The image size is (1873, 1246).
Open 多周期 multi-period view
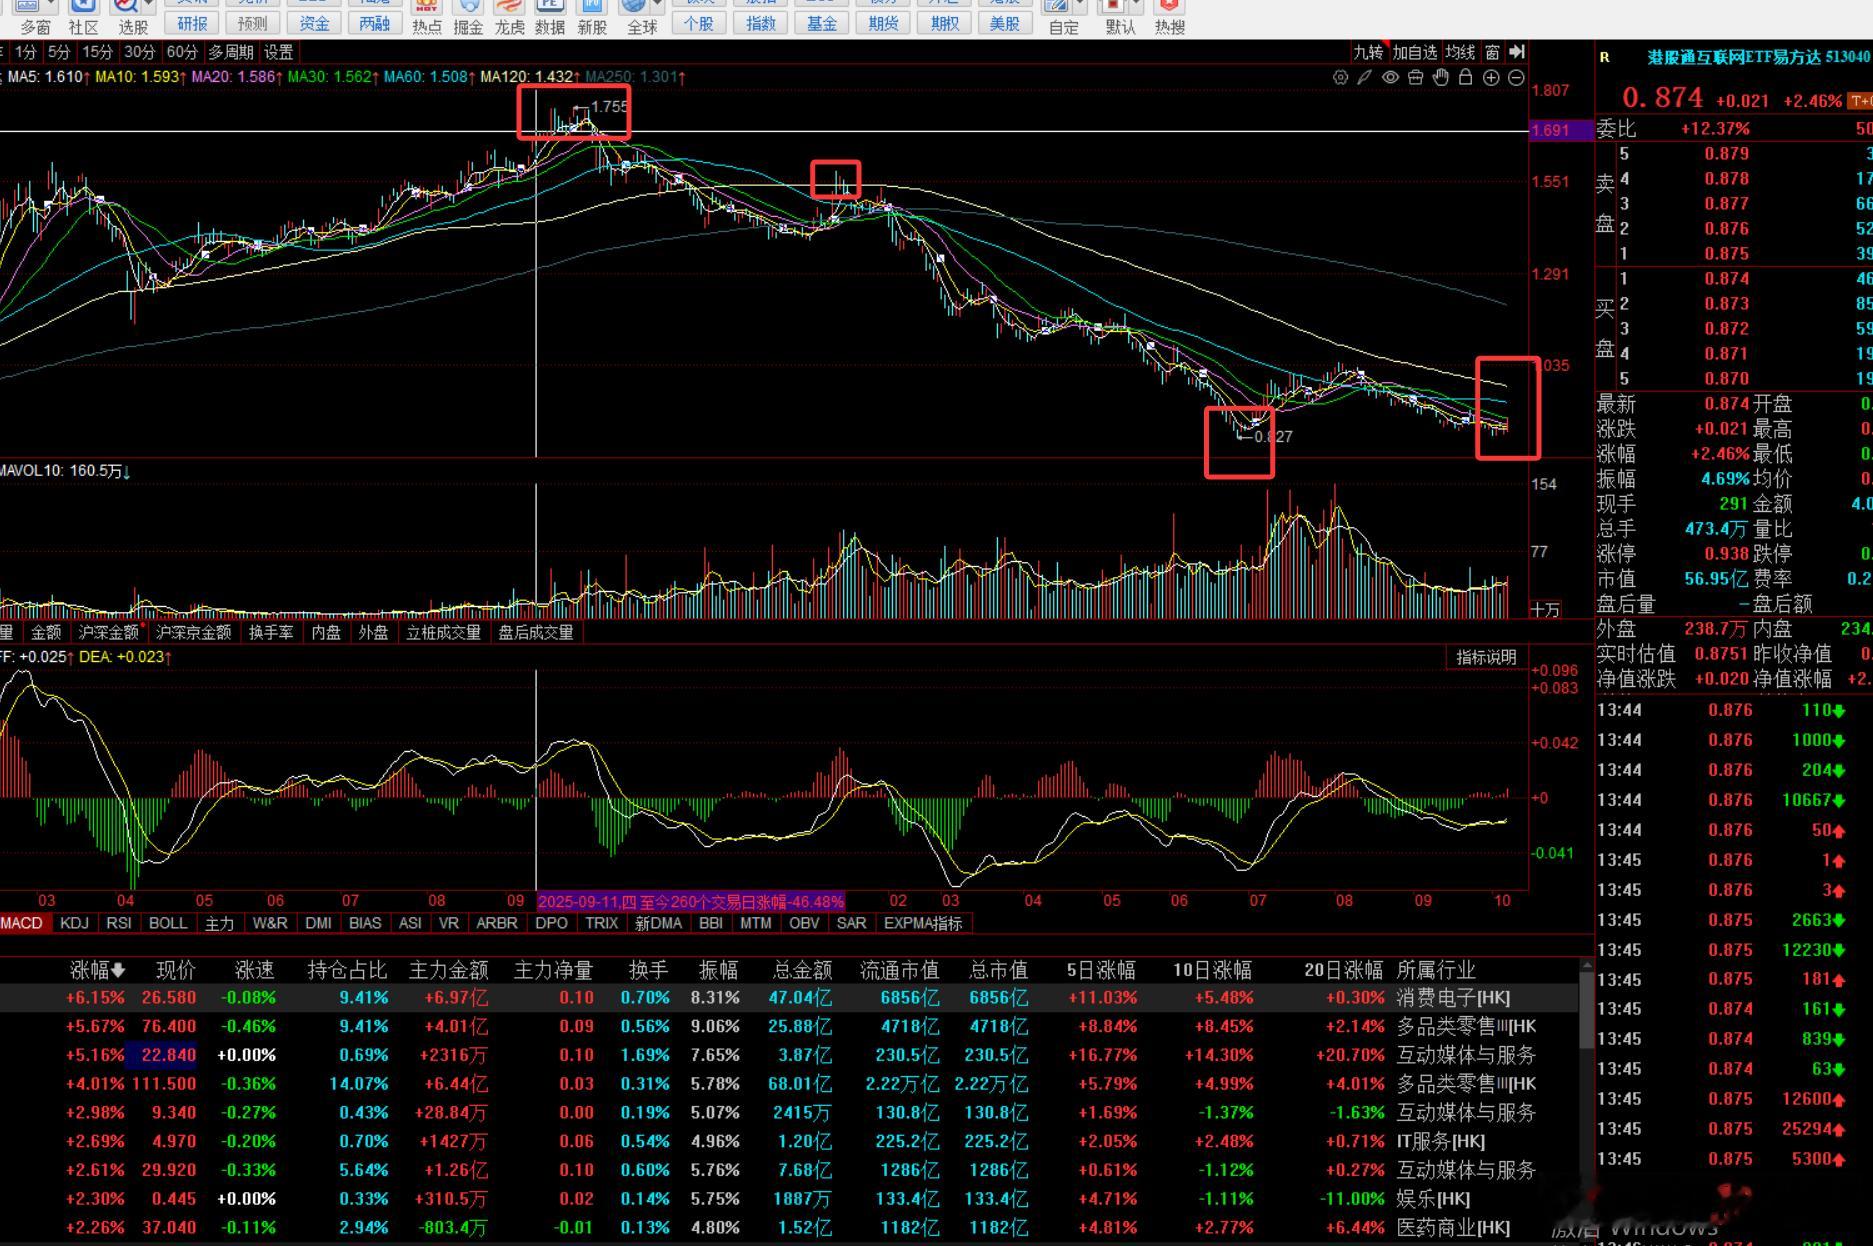click(231, 52)
